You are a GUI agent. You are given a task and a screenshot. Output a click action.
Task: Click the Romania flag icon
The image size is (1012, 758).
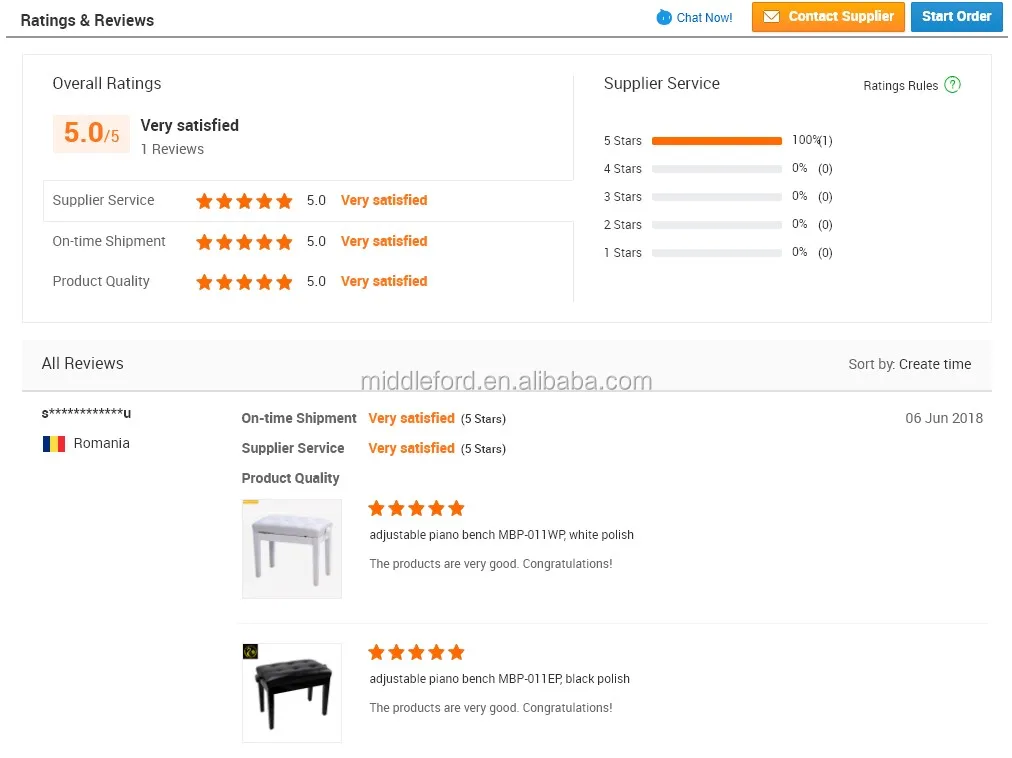[54, 443]
